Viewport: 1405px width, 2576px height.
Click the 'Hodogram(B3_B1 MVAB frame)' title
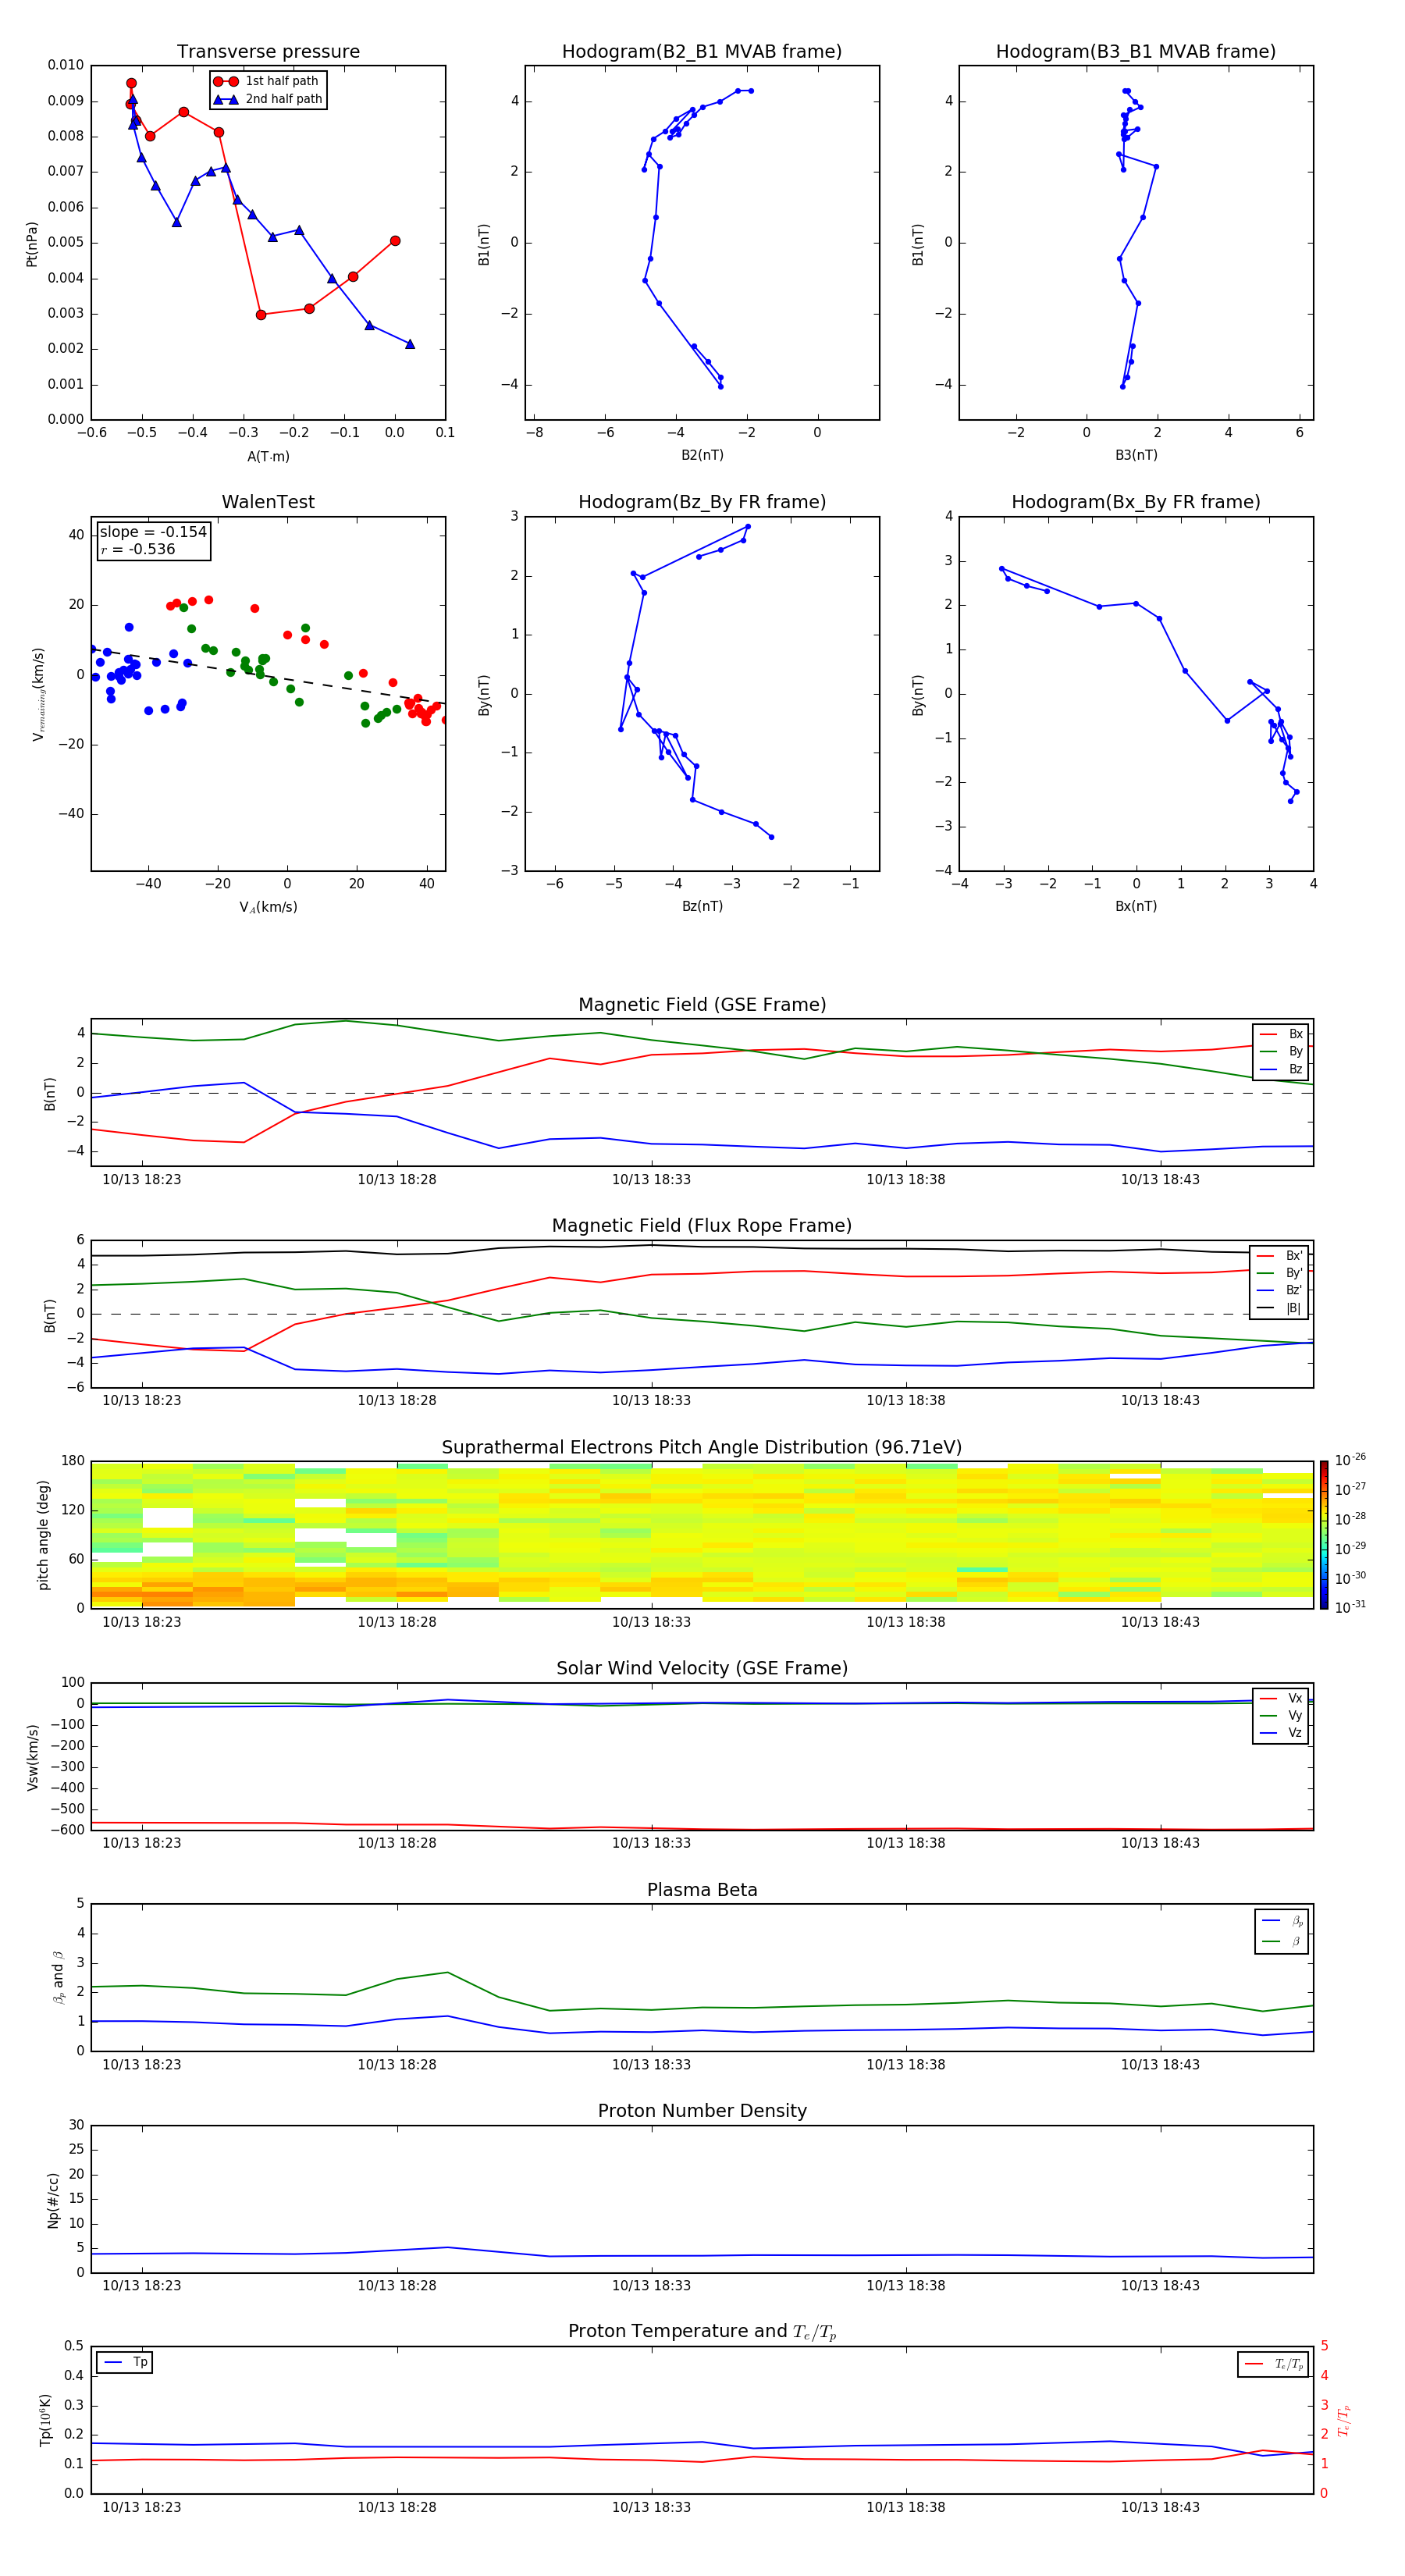coord(1136,52)
